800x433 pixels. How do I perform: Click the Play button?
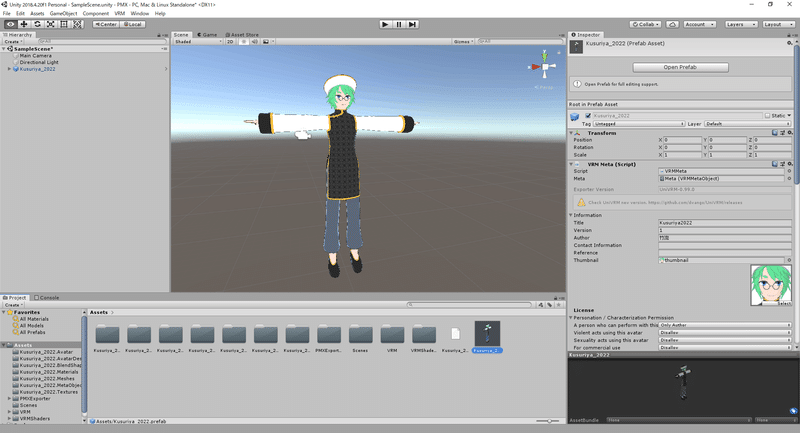[x=385, y=24]
